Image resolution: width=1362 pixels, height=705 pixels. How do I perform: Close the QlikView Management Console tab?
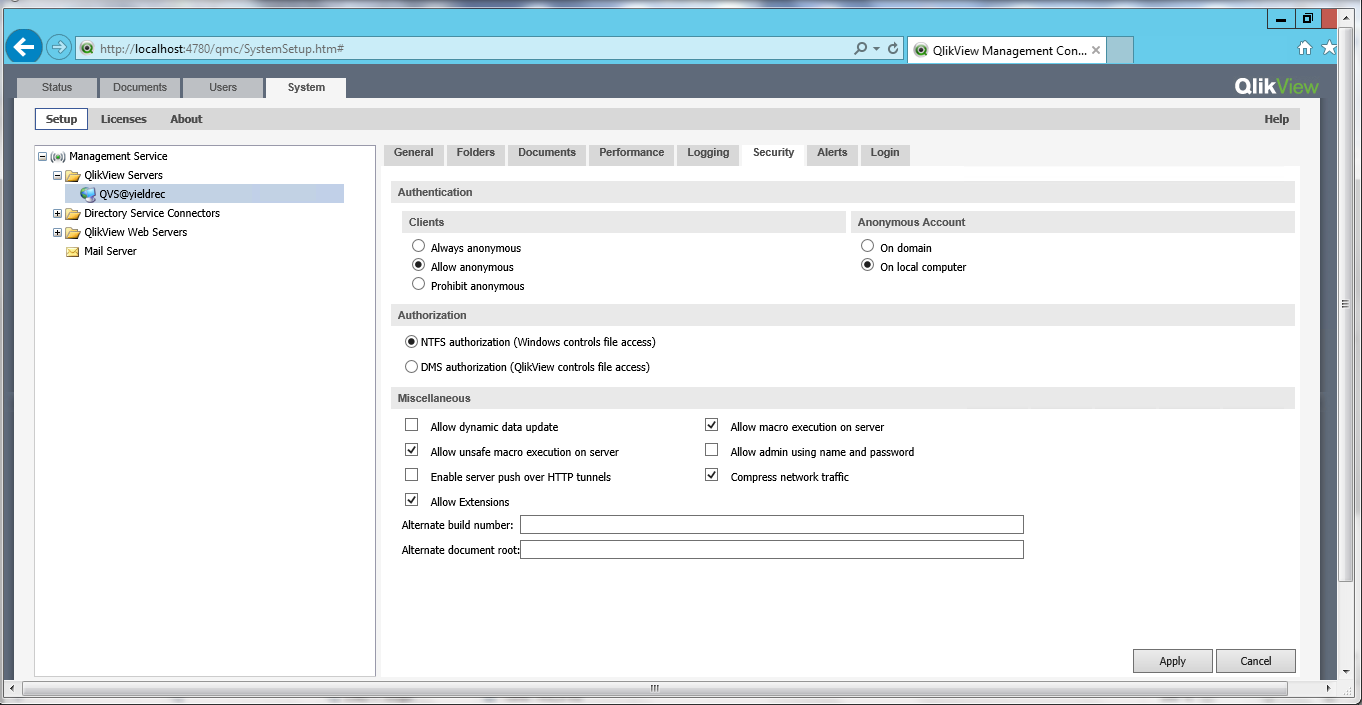pyautogui.click(x=1096, y=50)
